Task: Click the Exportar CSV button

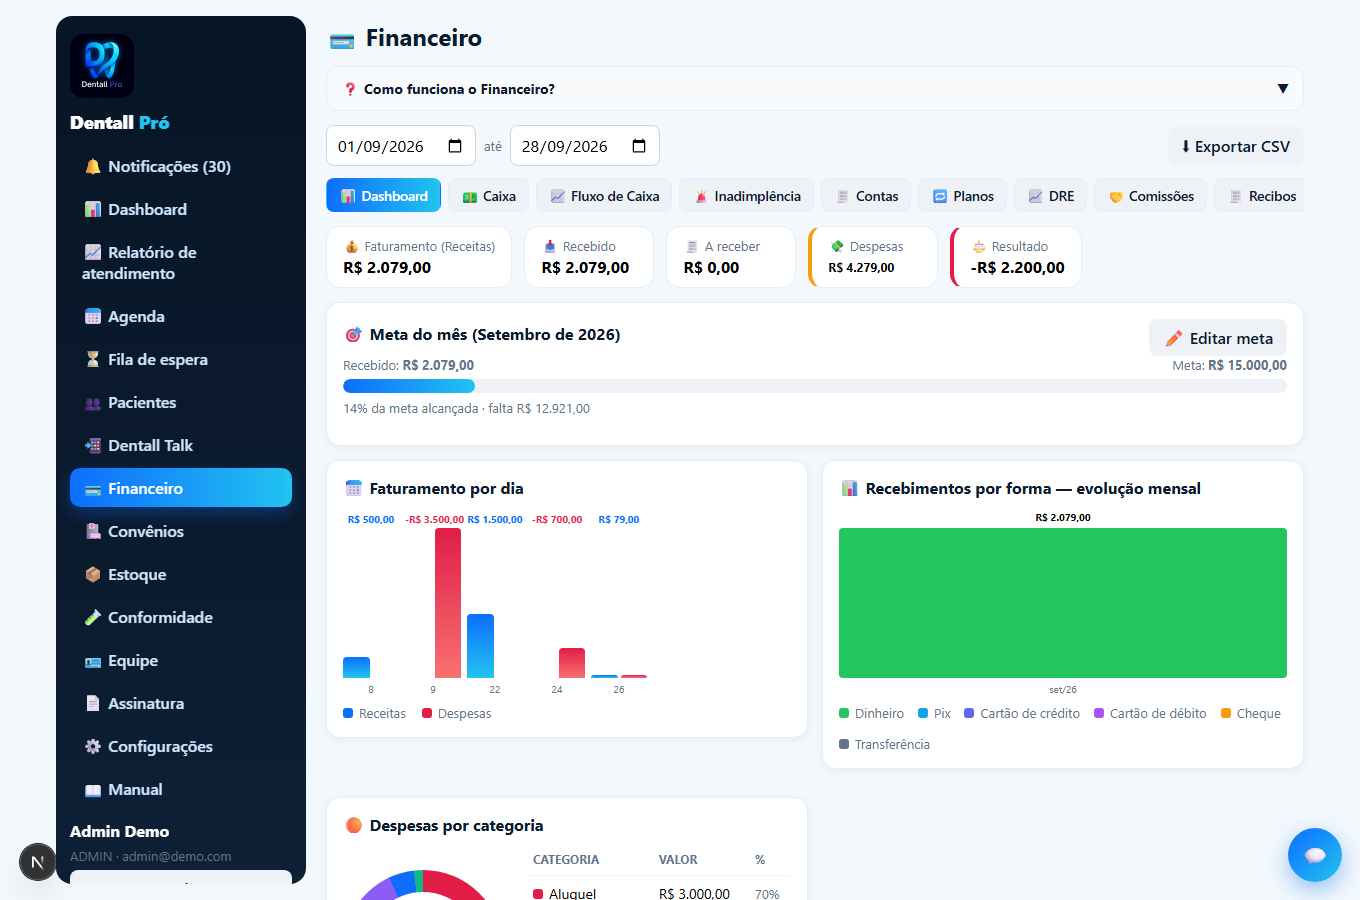Action: click(1236, 146)
